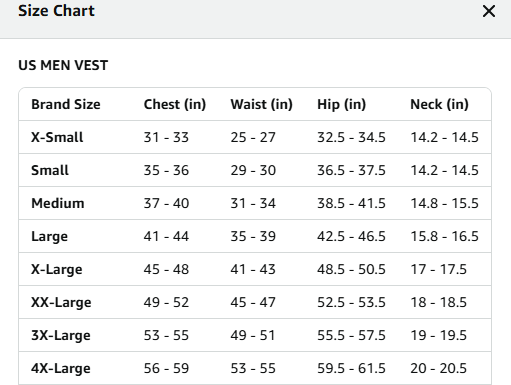The image size is (511, 385).
Task: Select the X-Large size row label
Action: point(57,269)
